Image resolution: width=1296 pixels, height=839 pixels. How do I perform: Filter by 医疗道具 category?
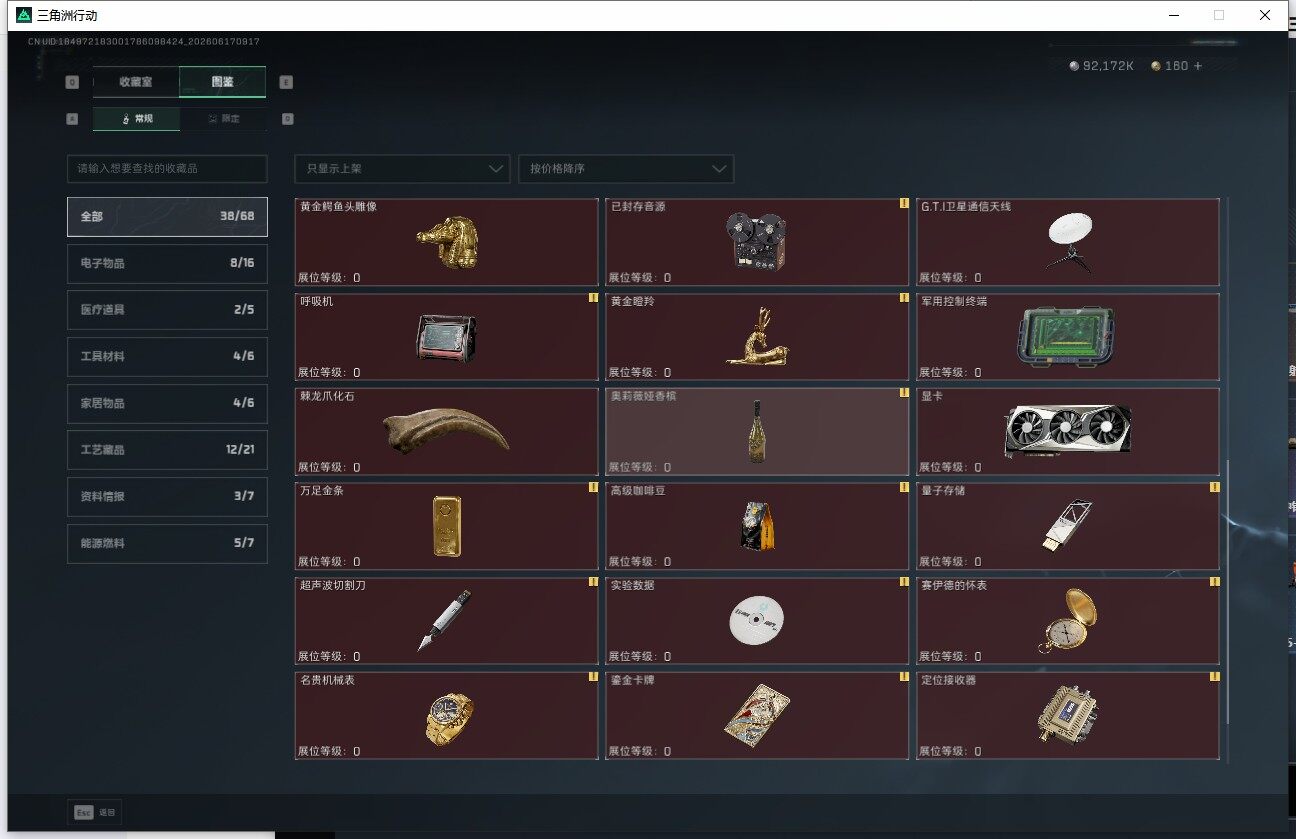pyautogui.click(x=167, y=310)
